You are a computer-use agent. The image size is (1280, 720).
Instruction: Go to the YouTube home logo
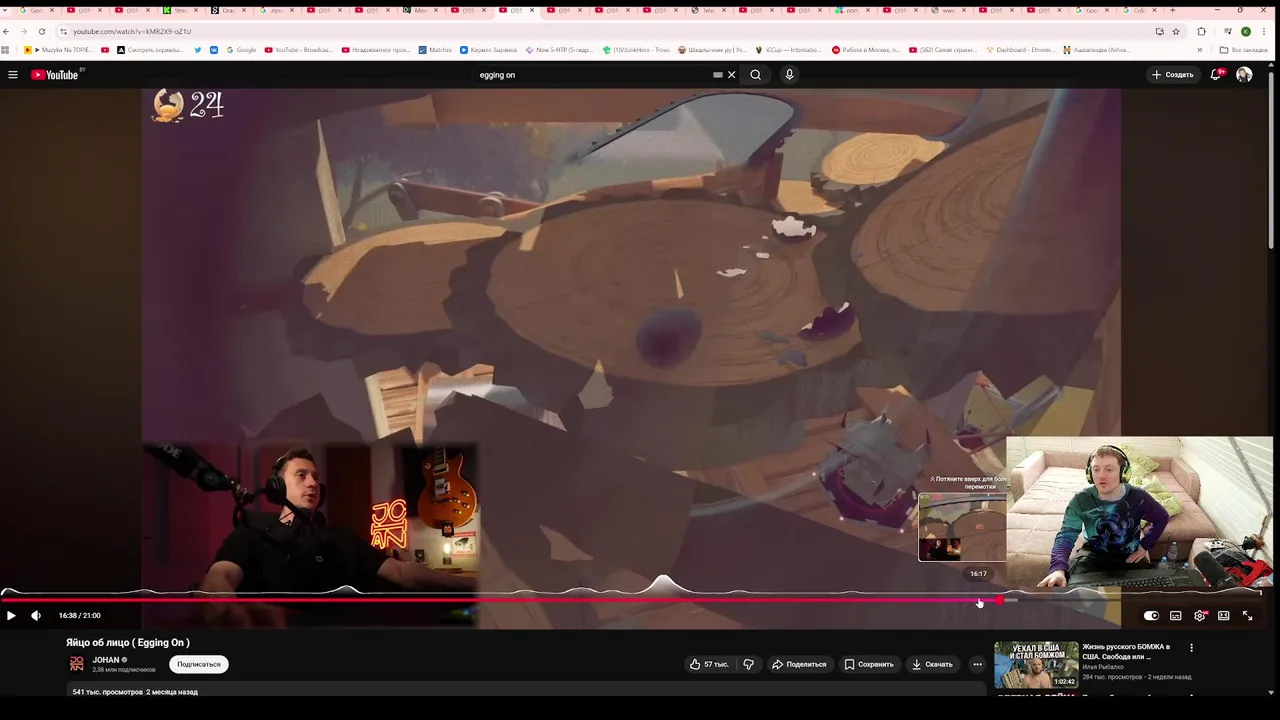coord(55,75)
